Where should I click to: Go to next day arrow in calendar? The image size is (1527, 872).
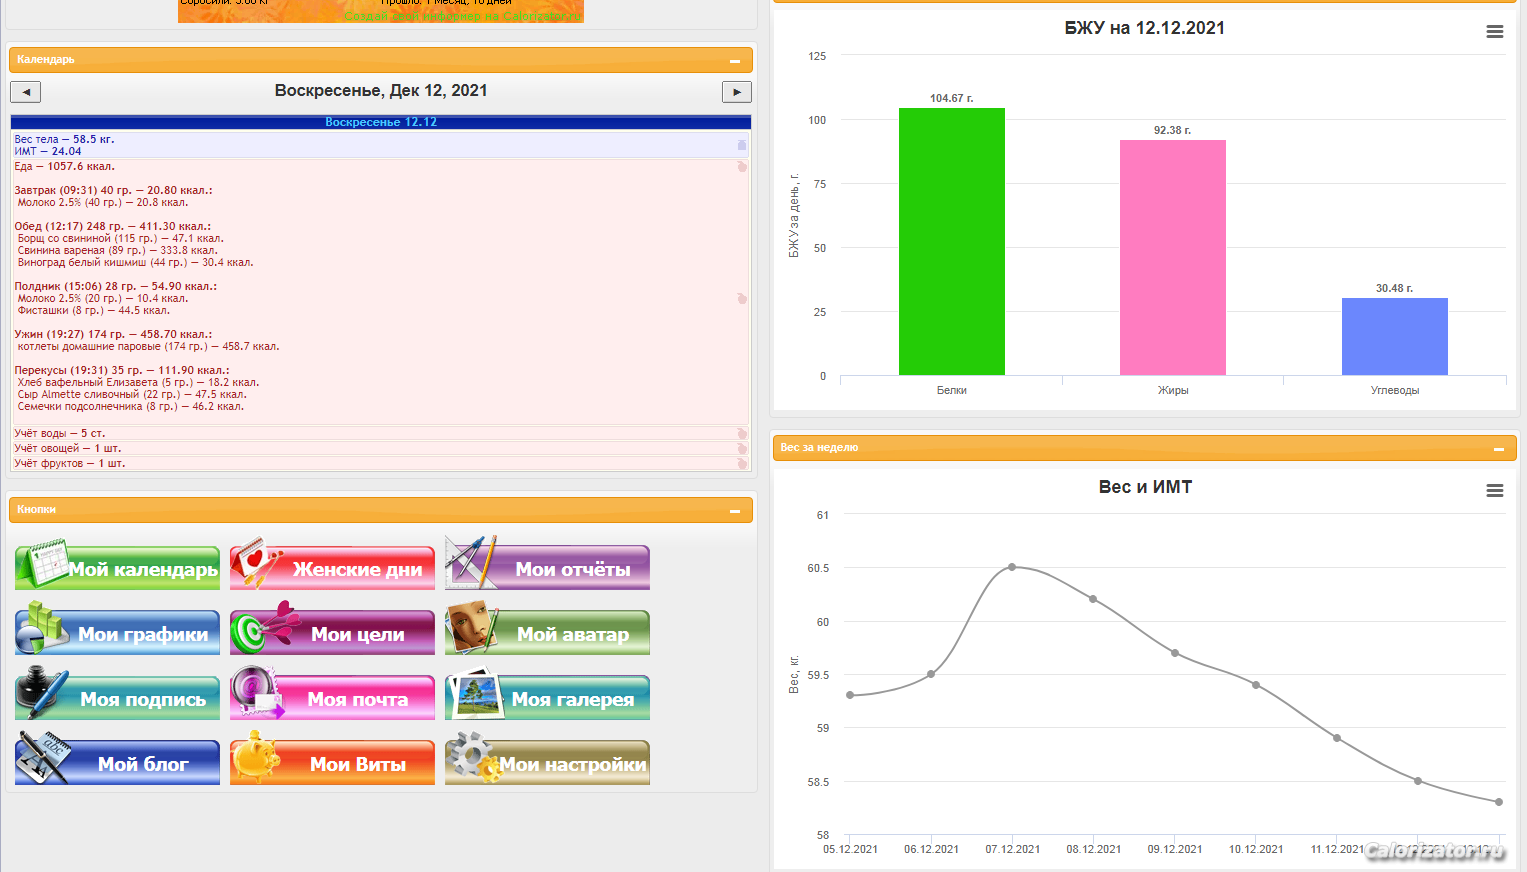[737, 92]
